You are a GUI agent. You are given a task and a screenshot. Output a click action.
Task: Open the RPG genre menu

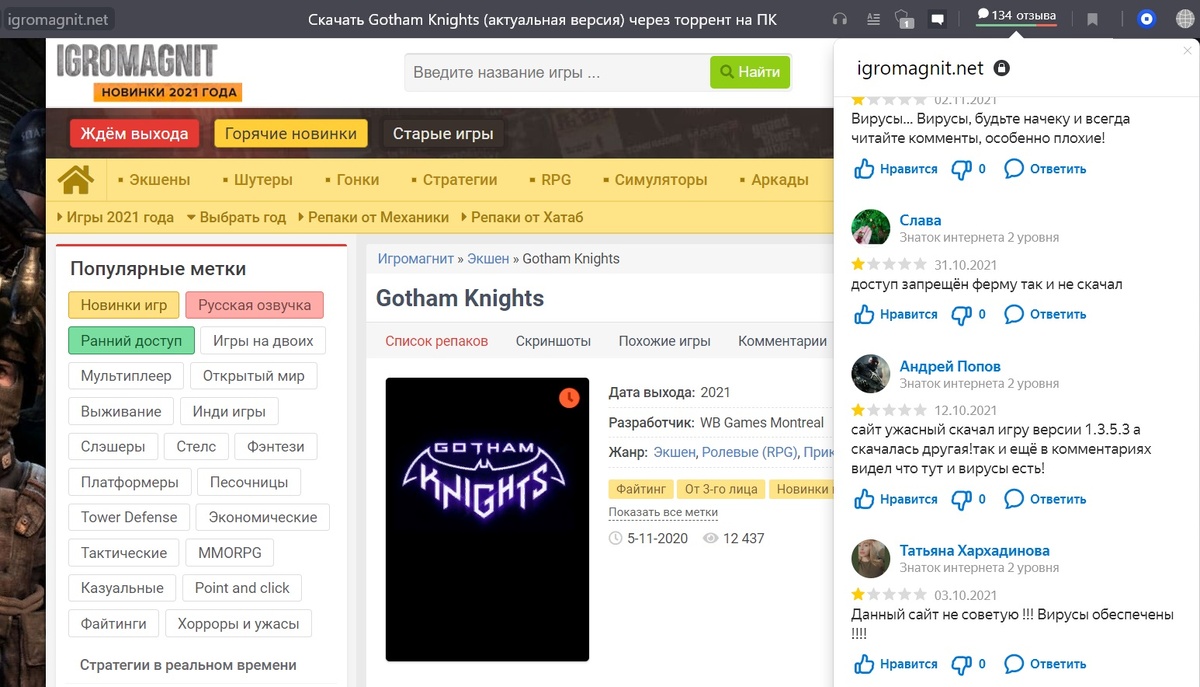click(x=550, y=180)
